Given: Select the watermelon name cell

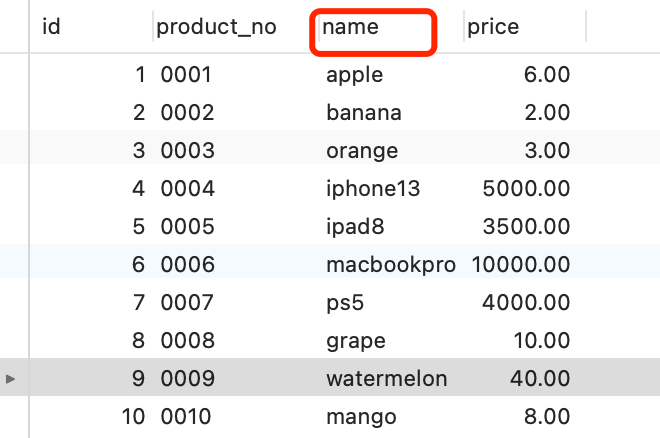Looking at the screenshot, I should click(x=386, y=379).
